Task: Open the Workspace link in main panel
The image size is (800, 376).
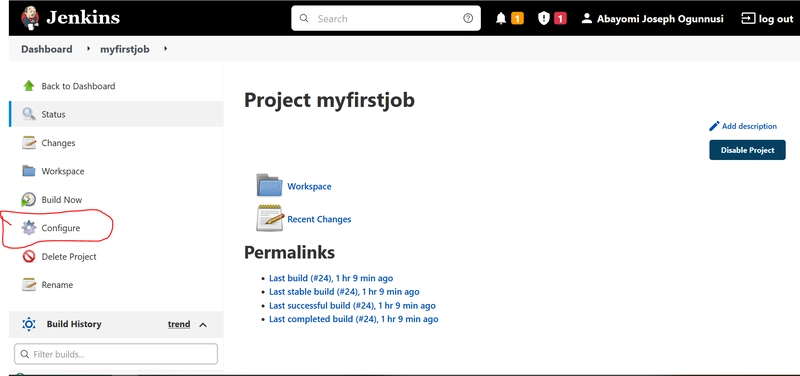Action: coord(309,186)
